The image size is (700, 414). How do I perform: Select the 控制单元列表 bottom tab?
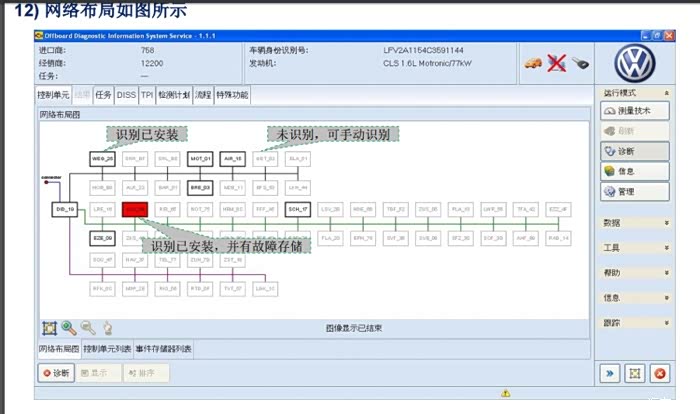click(x=107, y=349)
